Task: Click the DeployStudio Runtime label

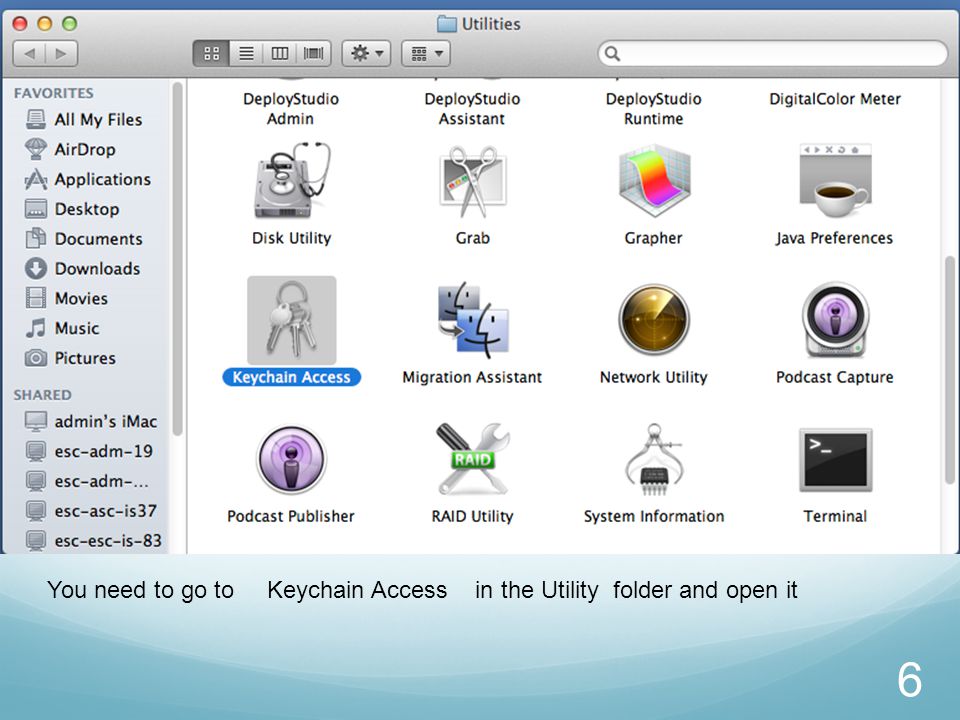Action: 653,108
